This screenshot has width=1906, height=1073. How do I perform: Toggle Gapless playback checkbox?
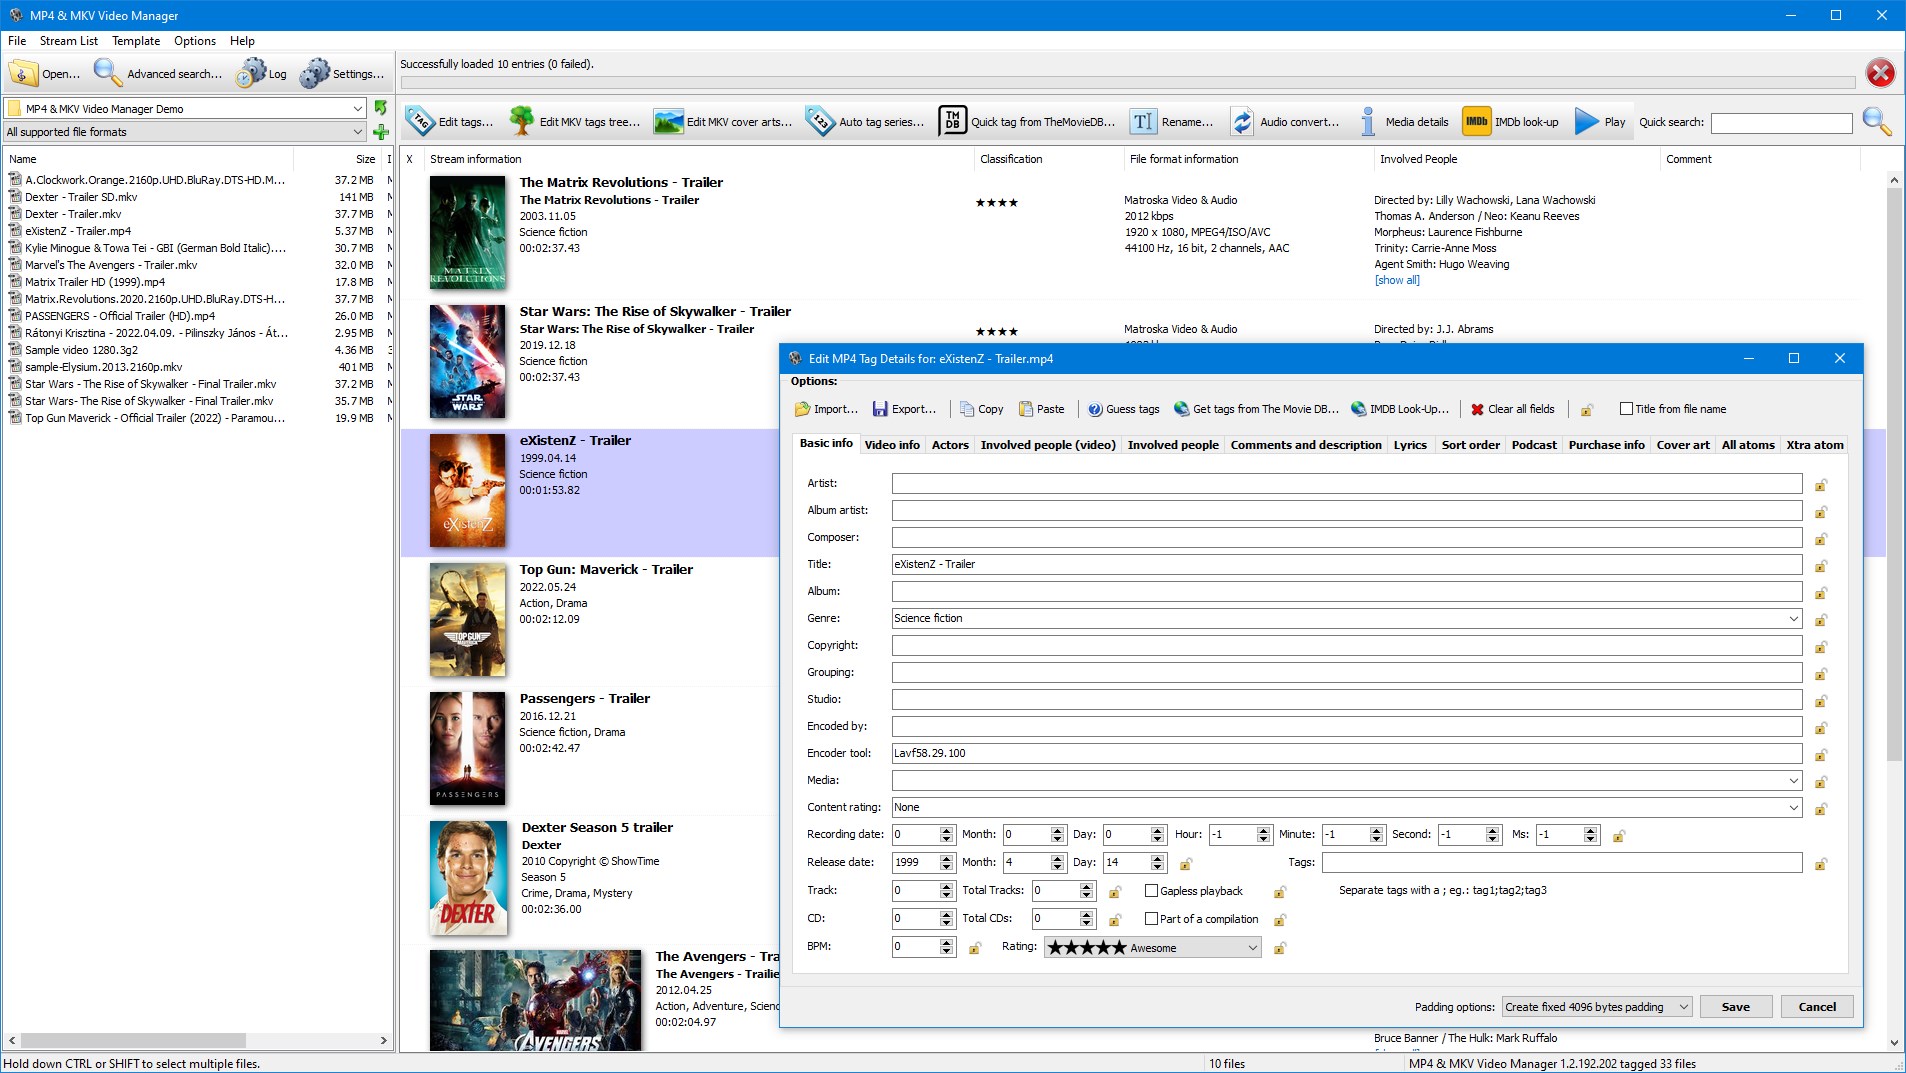[x=1151, y=891]
